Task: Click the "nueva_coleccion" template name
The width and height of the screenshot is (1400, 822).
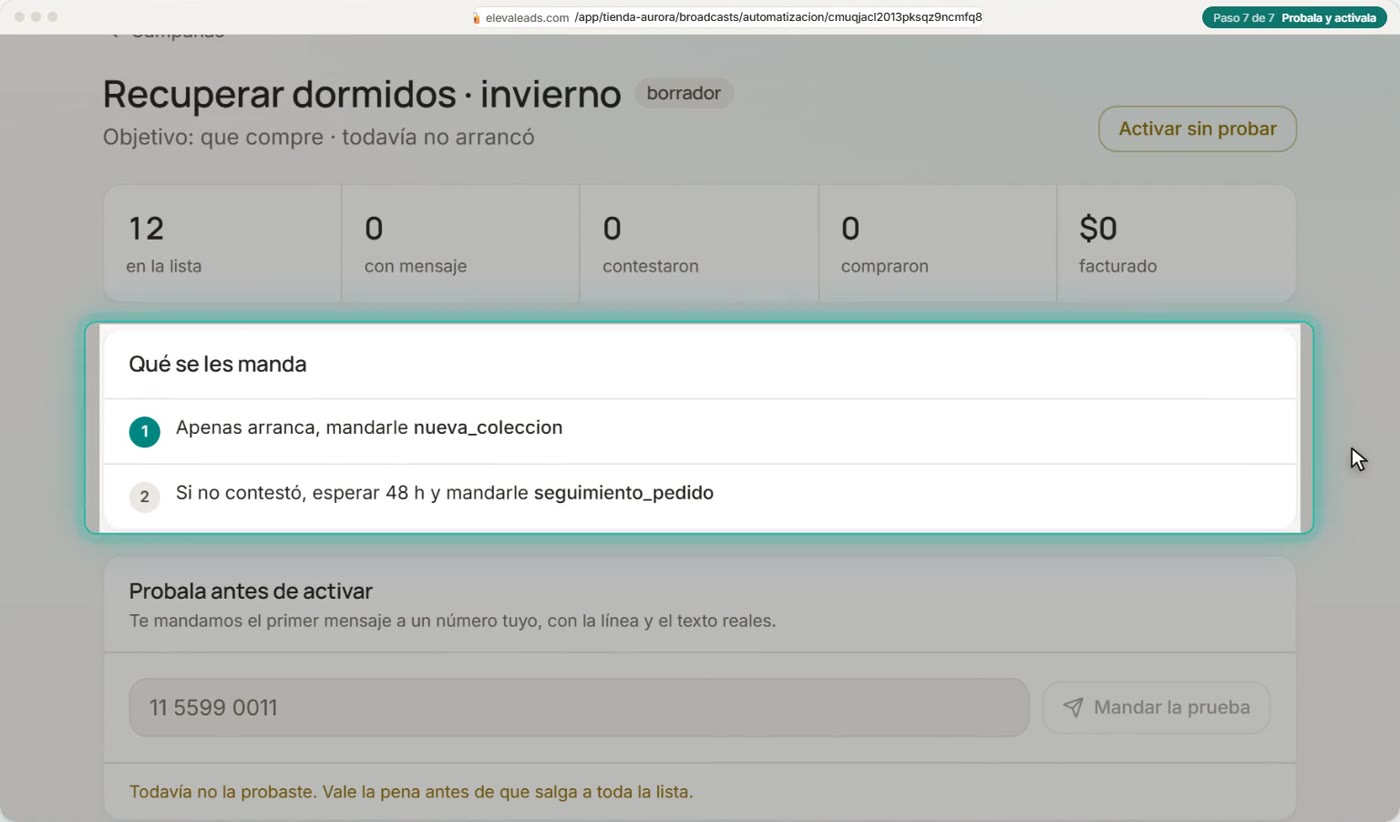Action: point(488,428)
